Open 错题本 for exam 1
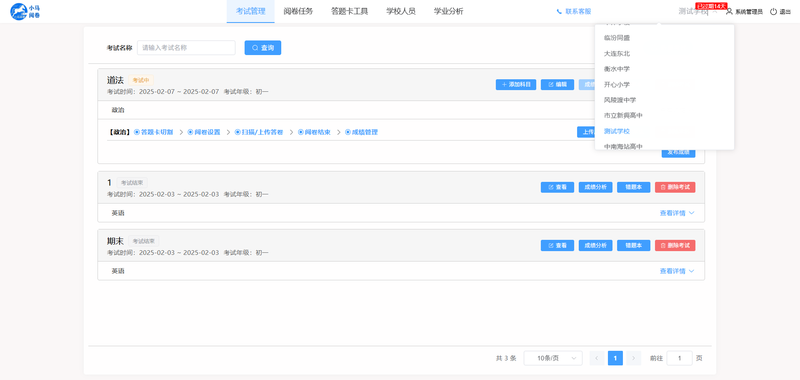 634,187
